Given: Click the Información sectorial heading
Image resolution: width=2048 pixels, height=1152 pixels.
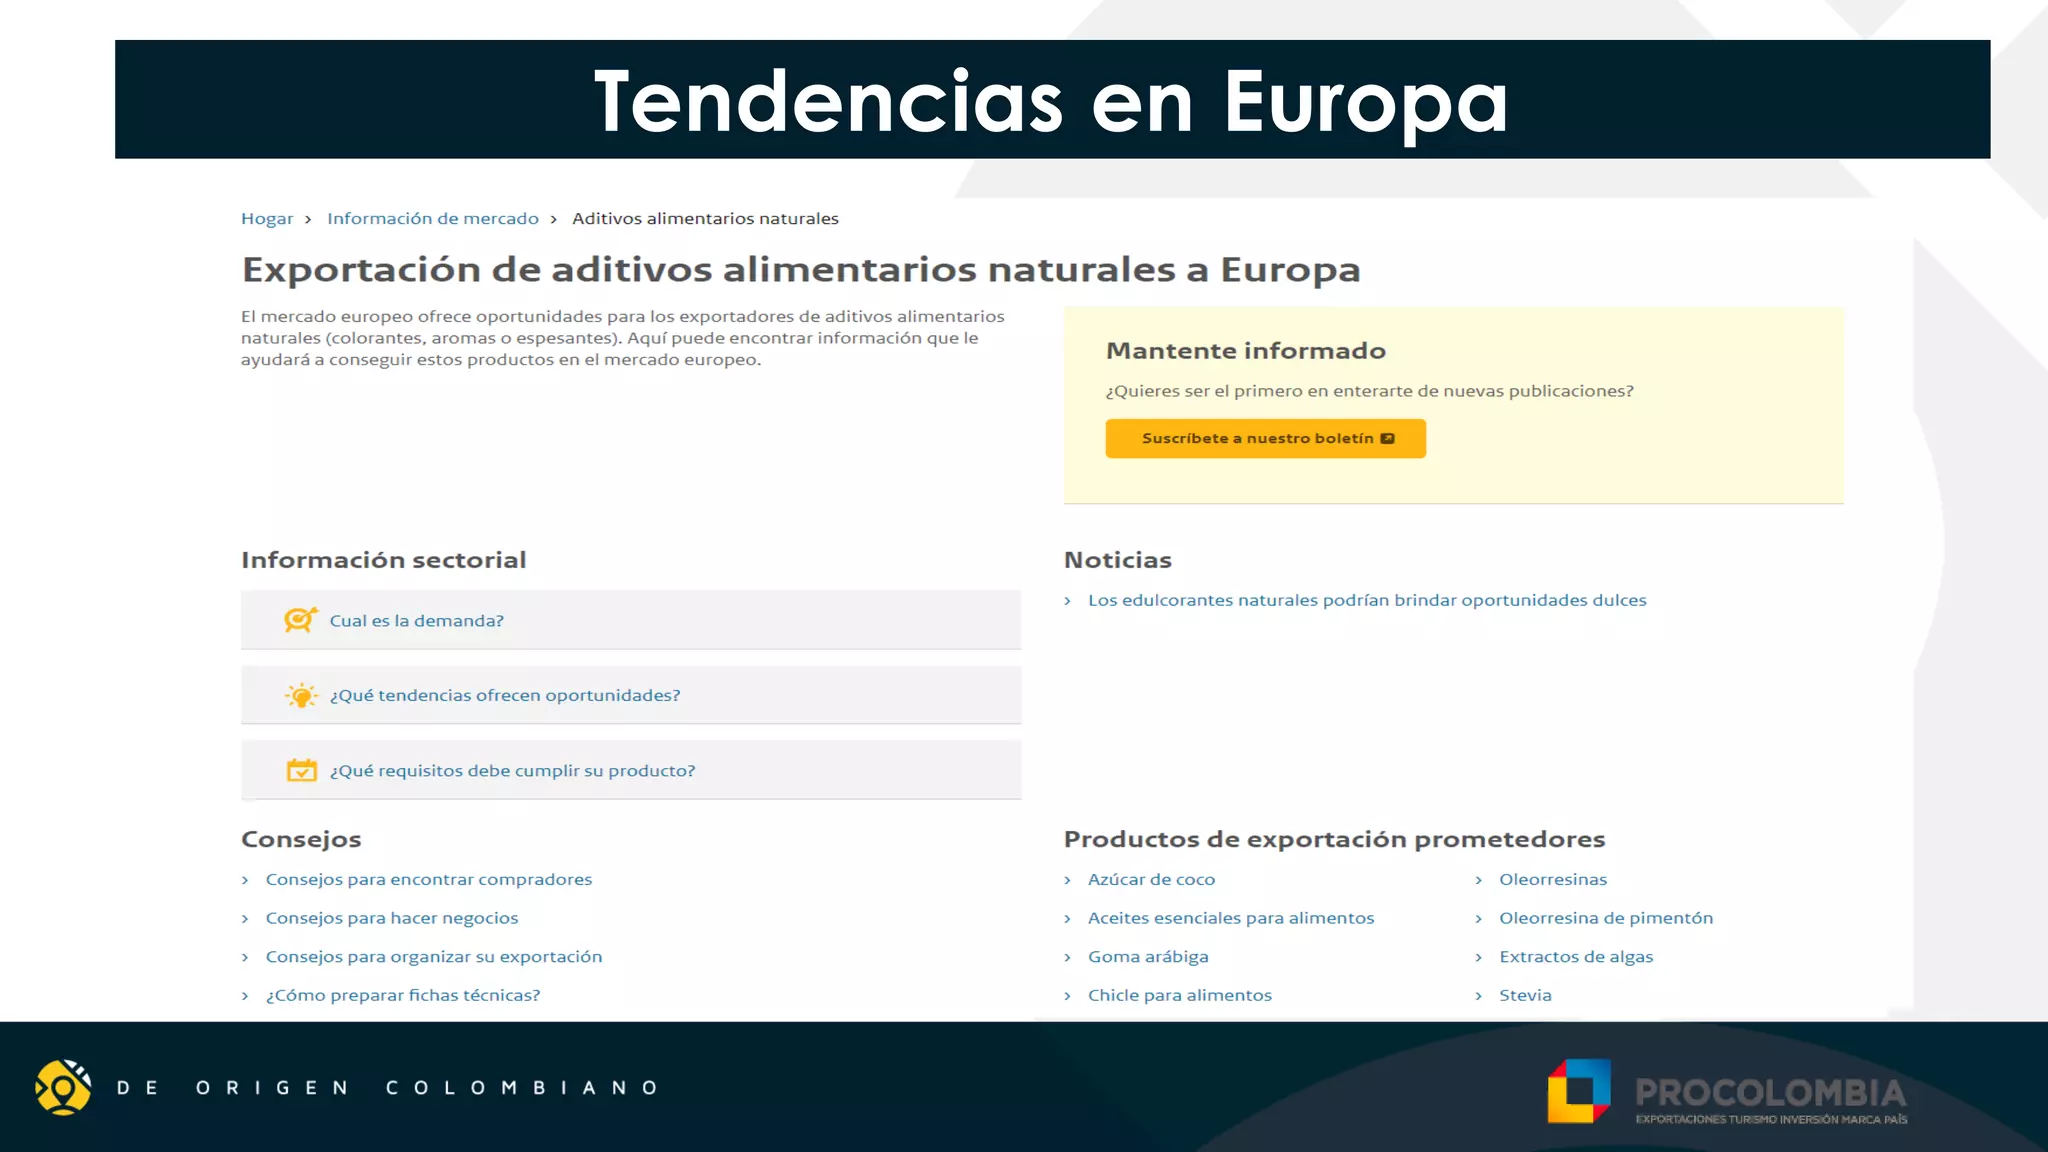Looking at the screenshot, I should coord(384,560).
